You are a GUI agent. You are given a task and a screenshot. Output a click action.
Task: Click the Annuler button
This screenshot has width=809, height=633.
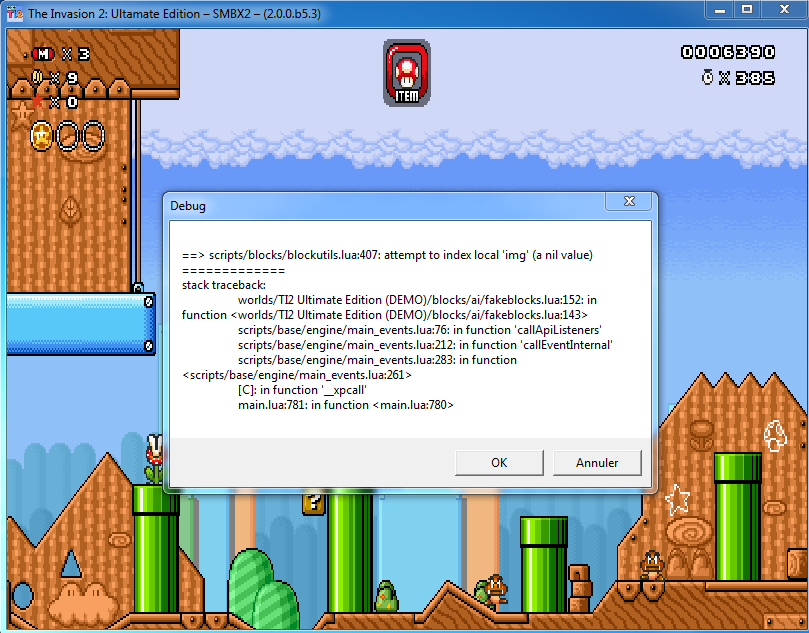(x=597, y=462)
